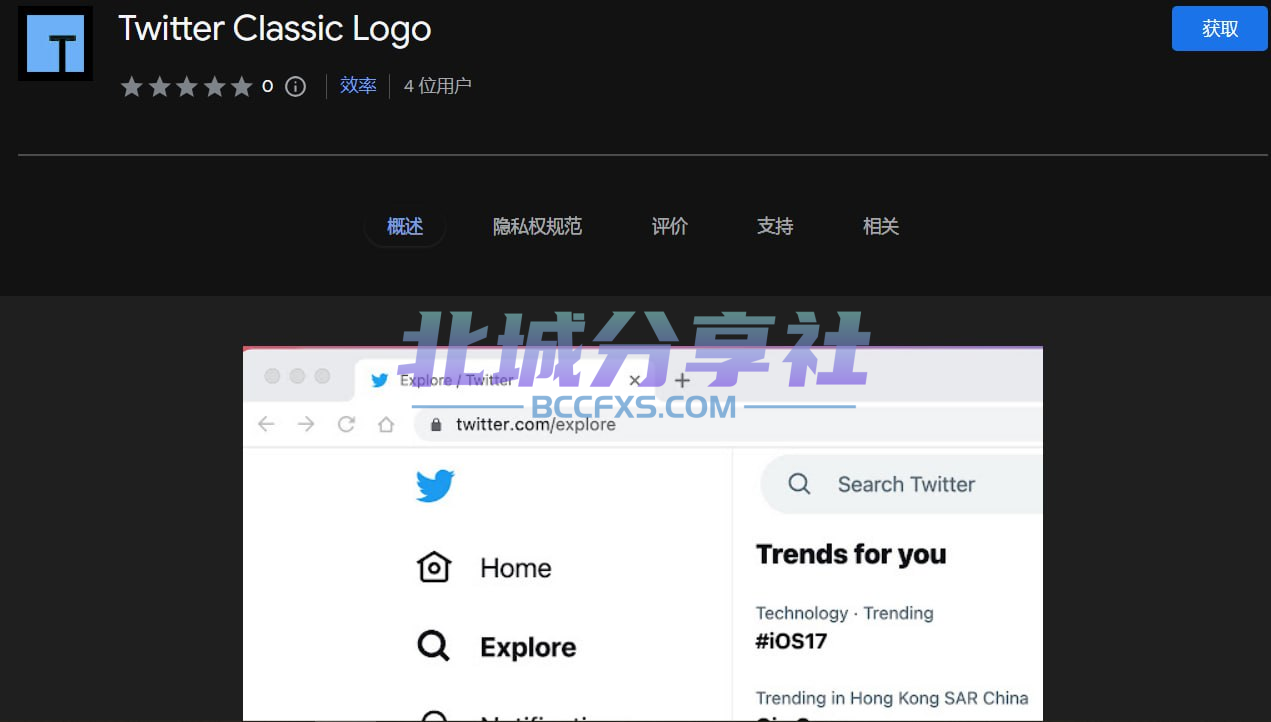Click the blue Twitter bird logo in preview
1271x722 pixels.
[436, 487]
